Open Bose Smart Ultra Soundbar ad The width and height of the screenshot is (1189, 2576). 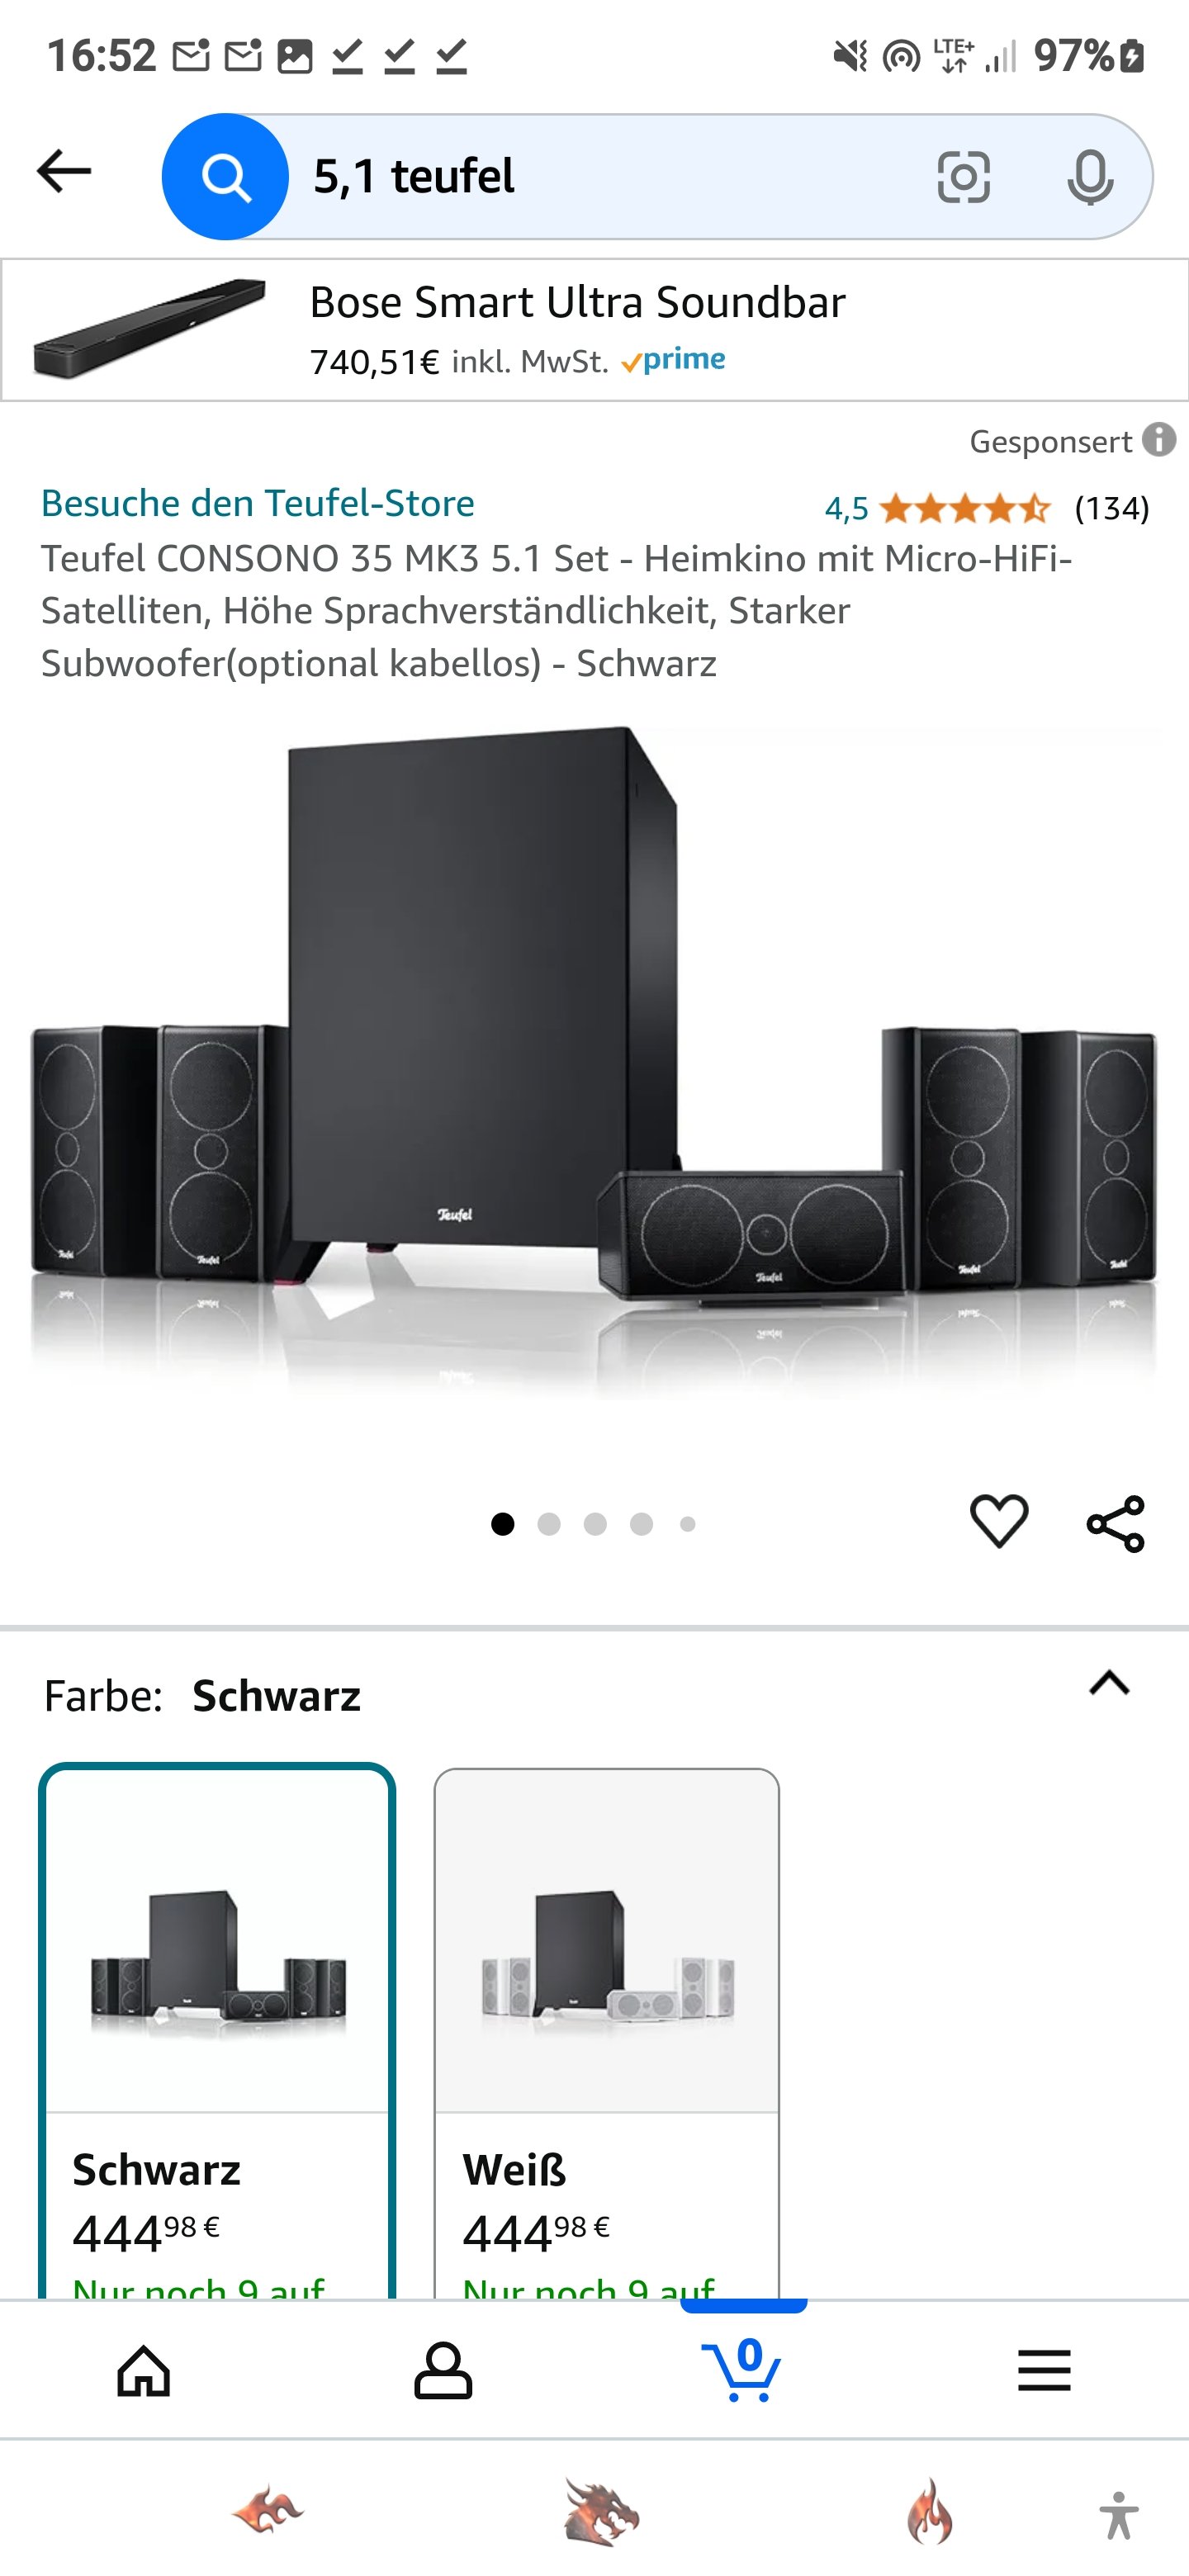[594, 330]
